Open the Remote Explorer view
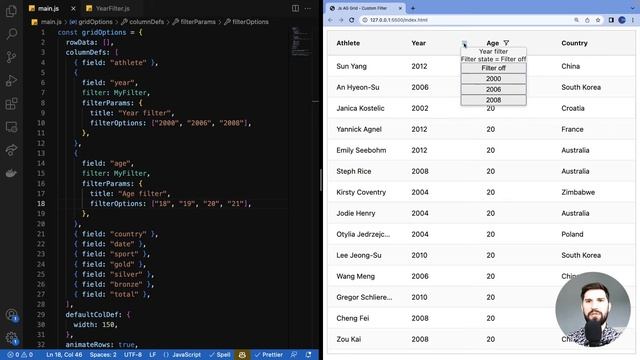This screenshot has height=360, width=640. click(x=11, y=127)
